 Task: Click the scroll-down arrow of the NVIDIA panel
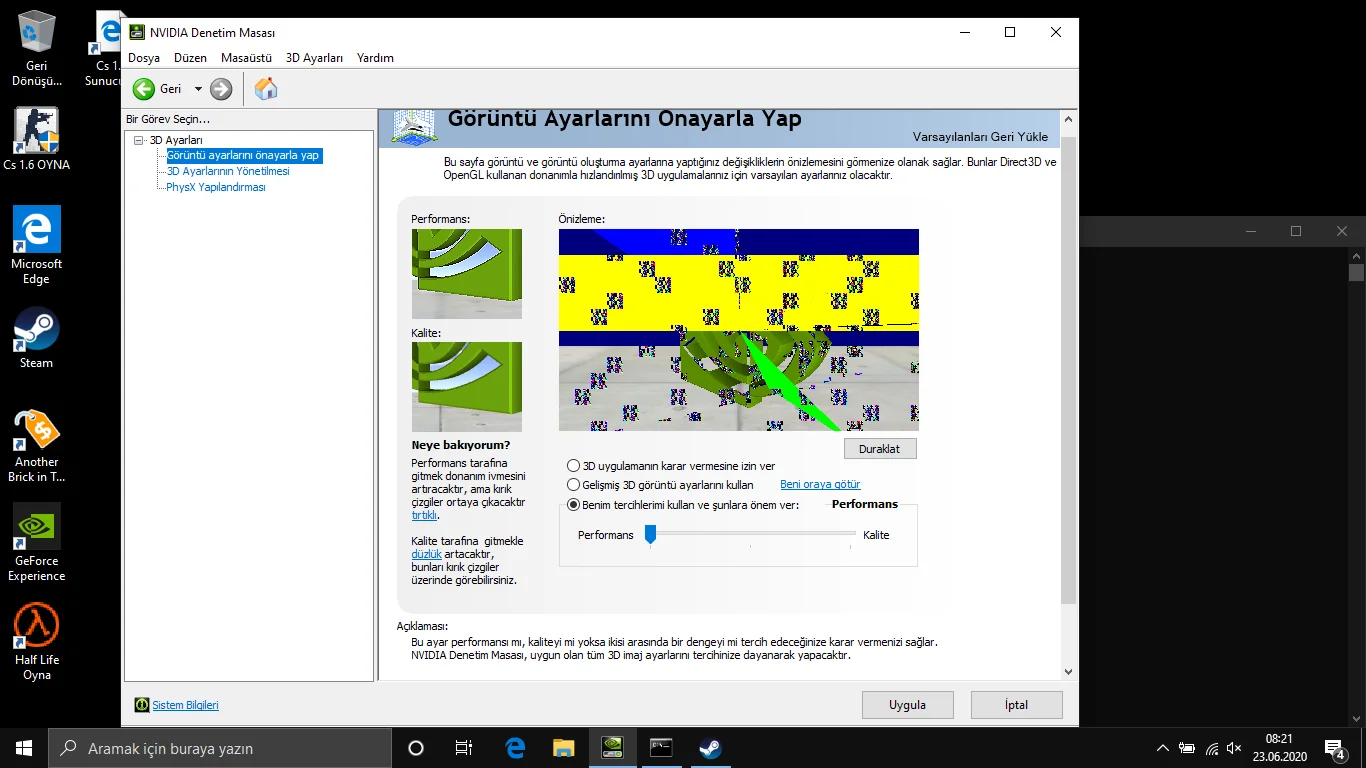tap(1068, 672)
